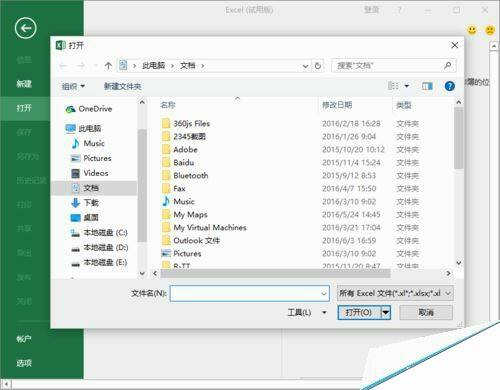This screenshot has height=390, width=500.
Task: Sort by the 名称 column header
Action: [168, 105]
